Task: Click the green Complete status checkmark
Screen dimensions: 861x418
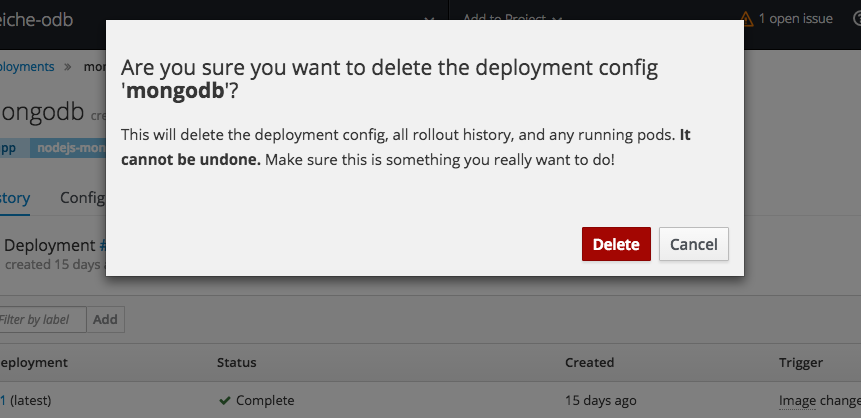Action: [x=225, y=401]
